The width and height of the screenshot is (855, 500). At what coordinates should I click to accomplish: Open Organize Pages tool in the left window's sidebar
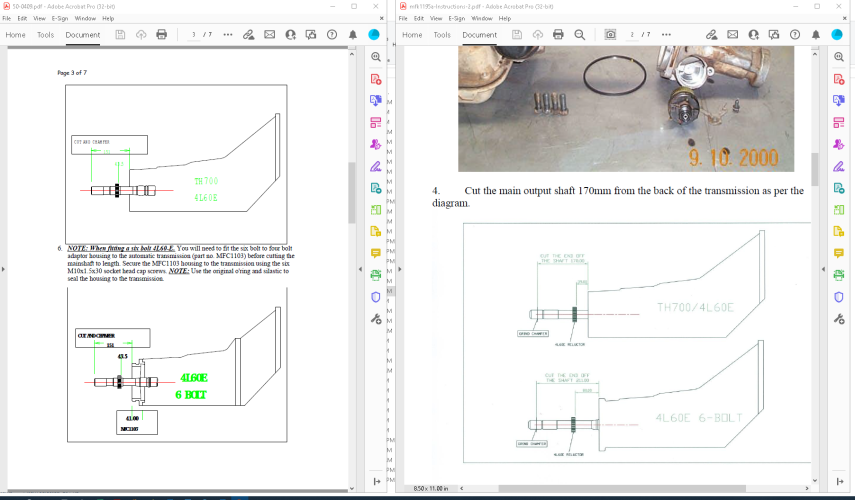pos(376,123)
